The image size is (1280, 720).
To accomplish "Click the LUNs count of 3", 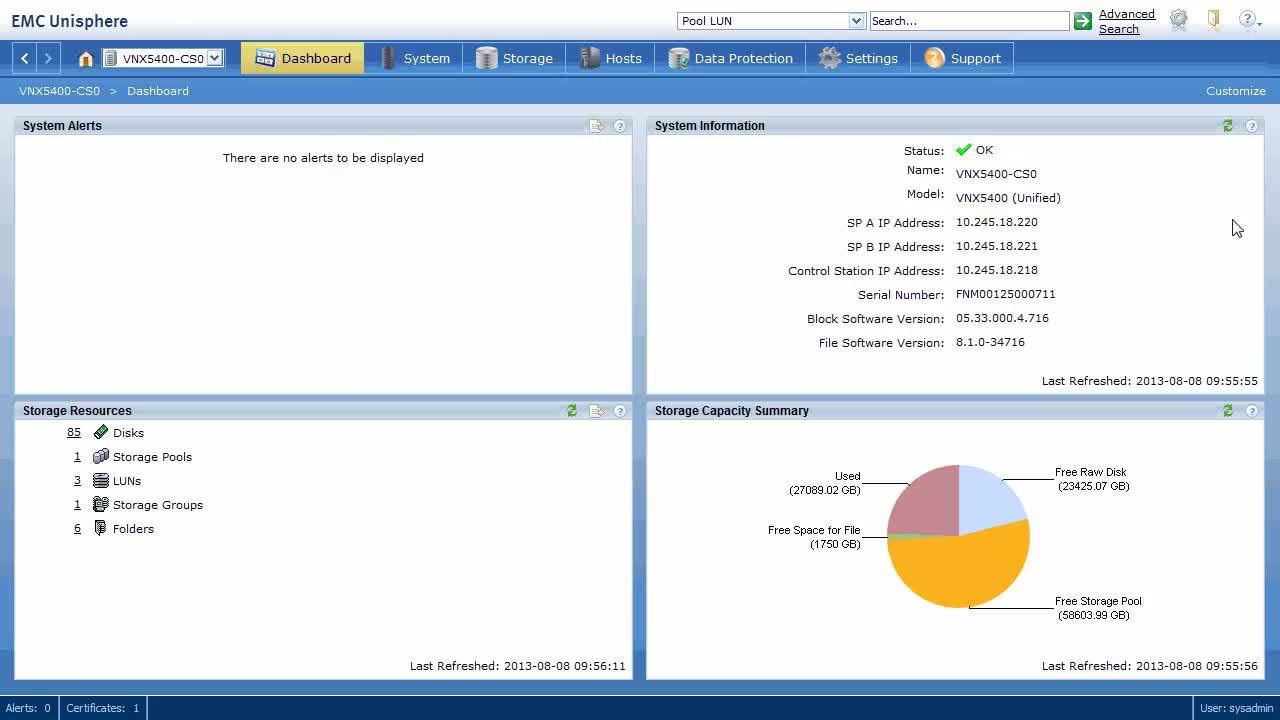I will pyautogui.click(x=77, y=481).
